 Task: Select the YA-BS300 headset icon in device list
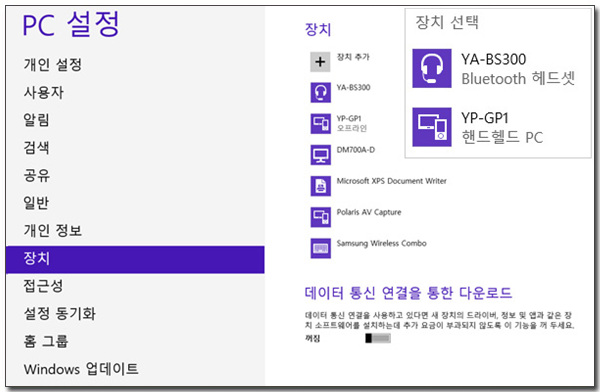tap(320, 92)
